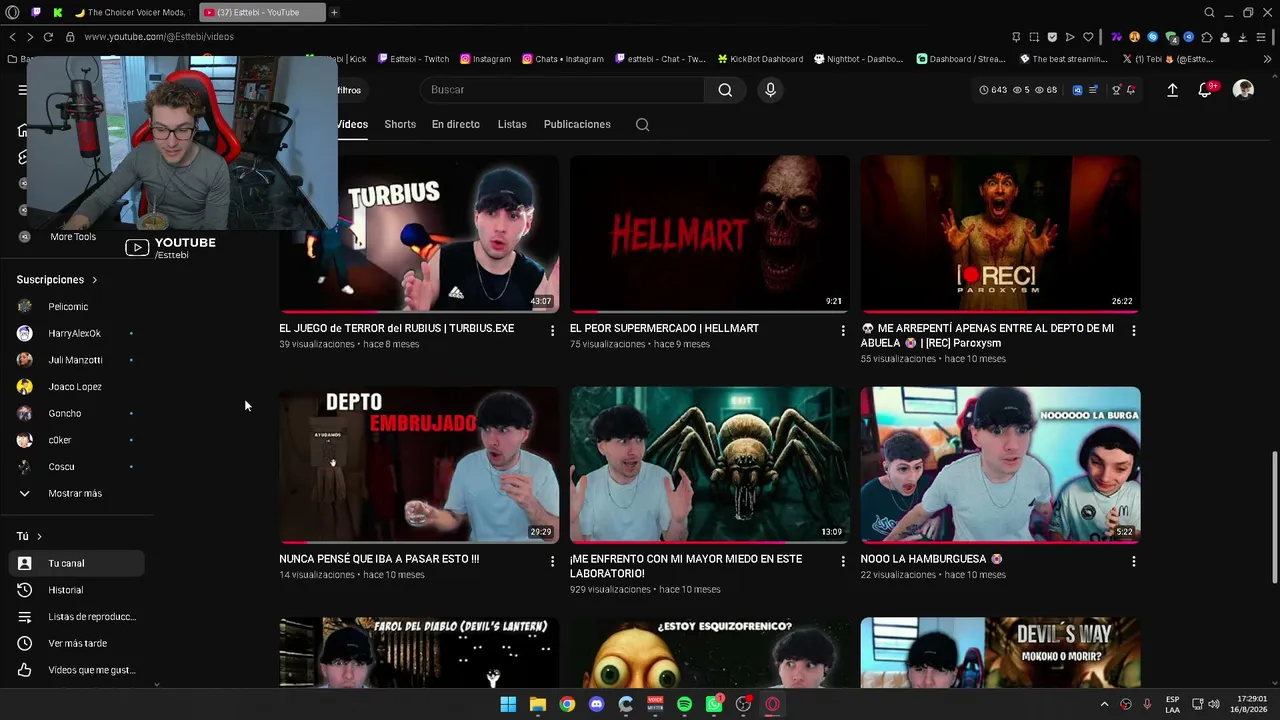The height and width of the screenshot is (720, 1280).
Task: Open KickBot Dashboard bookmark
Action: point(760,59)
